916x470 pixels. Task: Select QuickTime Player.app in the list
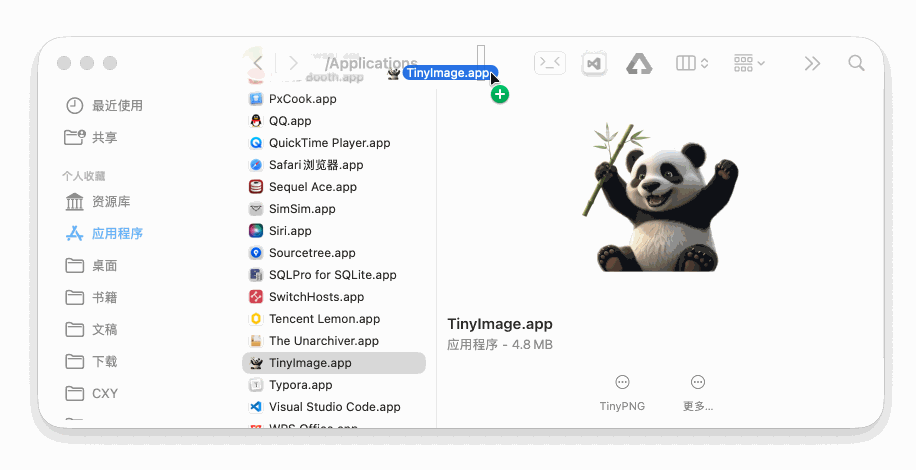point(334,143)
